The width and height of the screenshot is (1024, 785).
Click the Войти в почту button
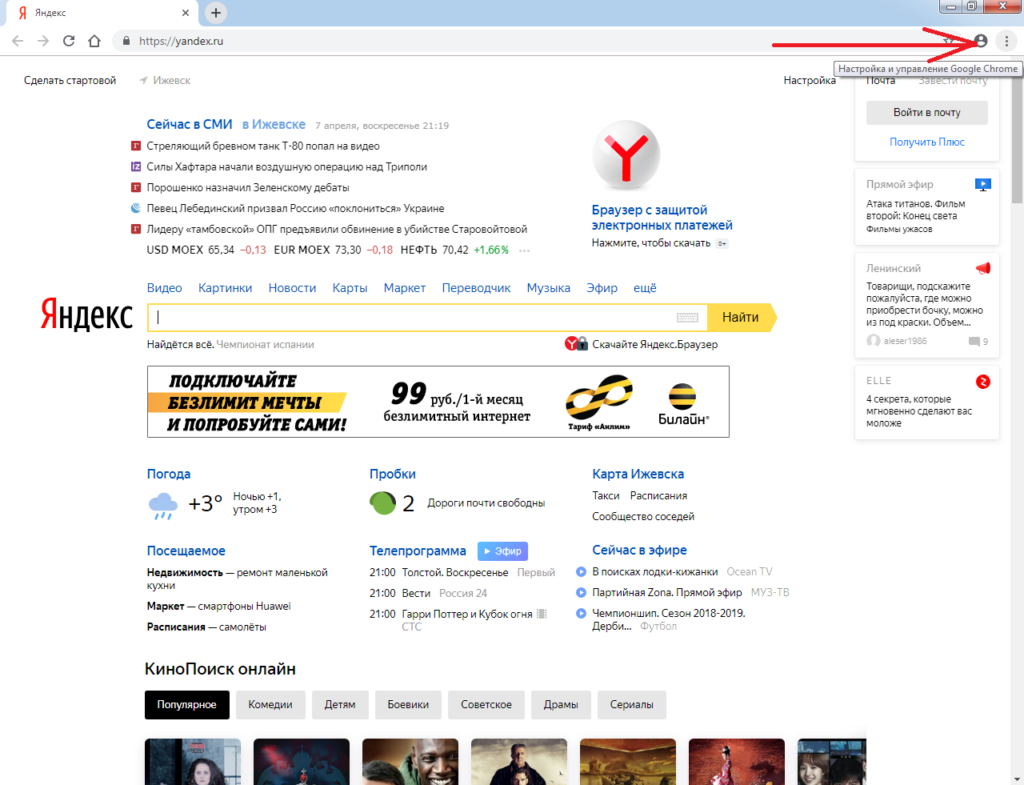[x=927, y=112]
